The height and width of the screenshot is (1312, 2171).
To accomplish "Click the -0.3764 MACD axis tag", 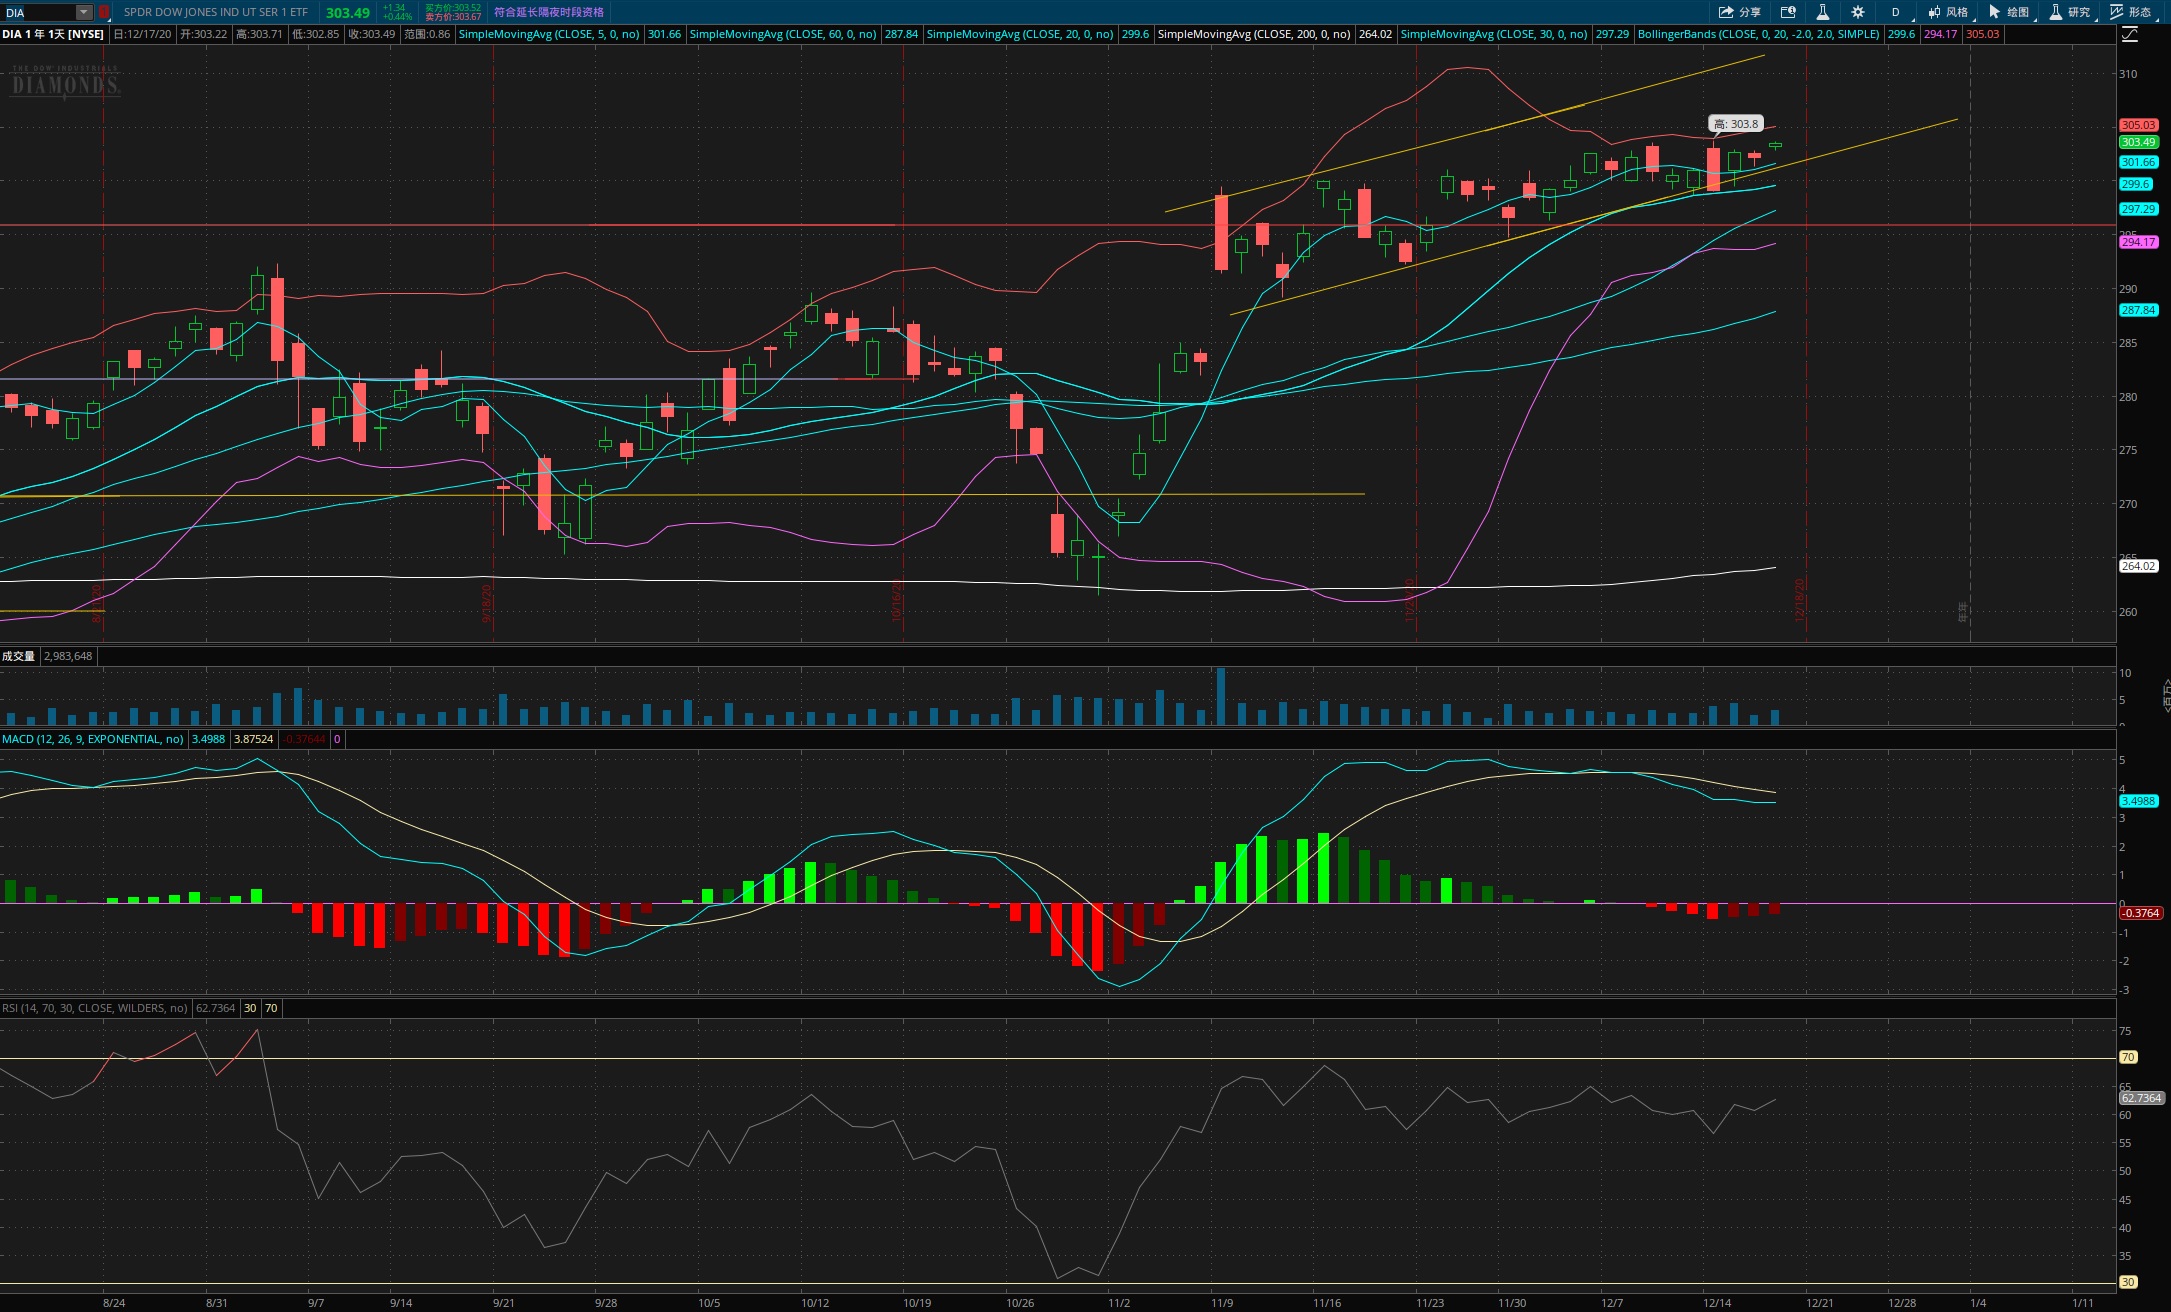I will coord(2140,913).
